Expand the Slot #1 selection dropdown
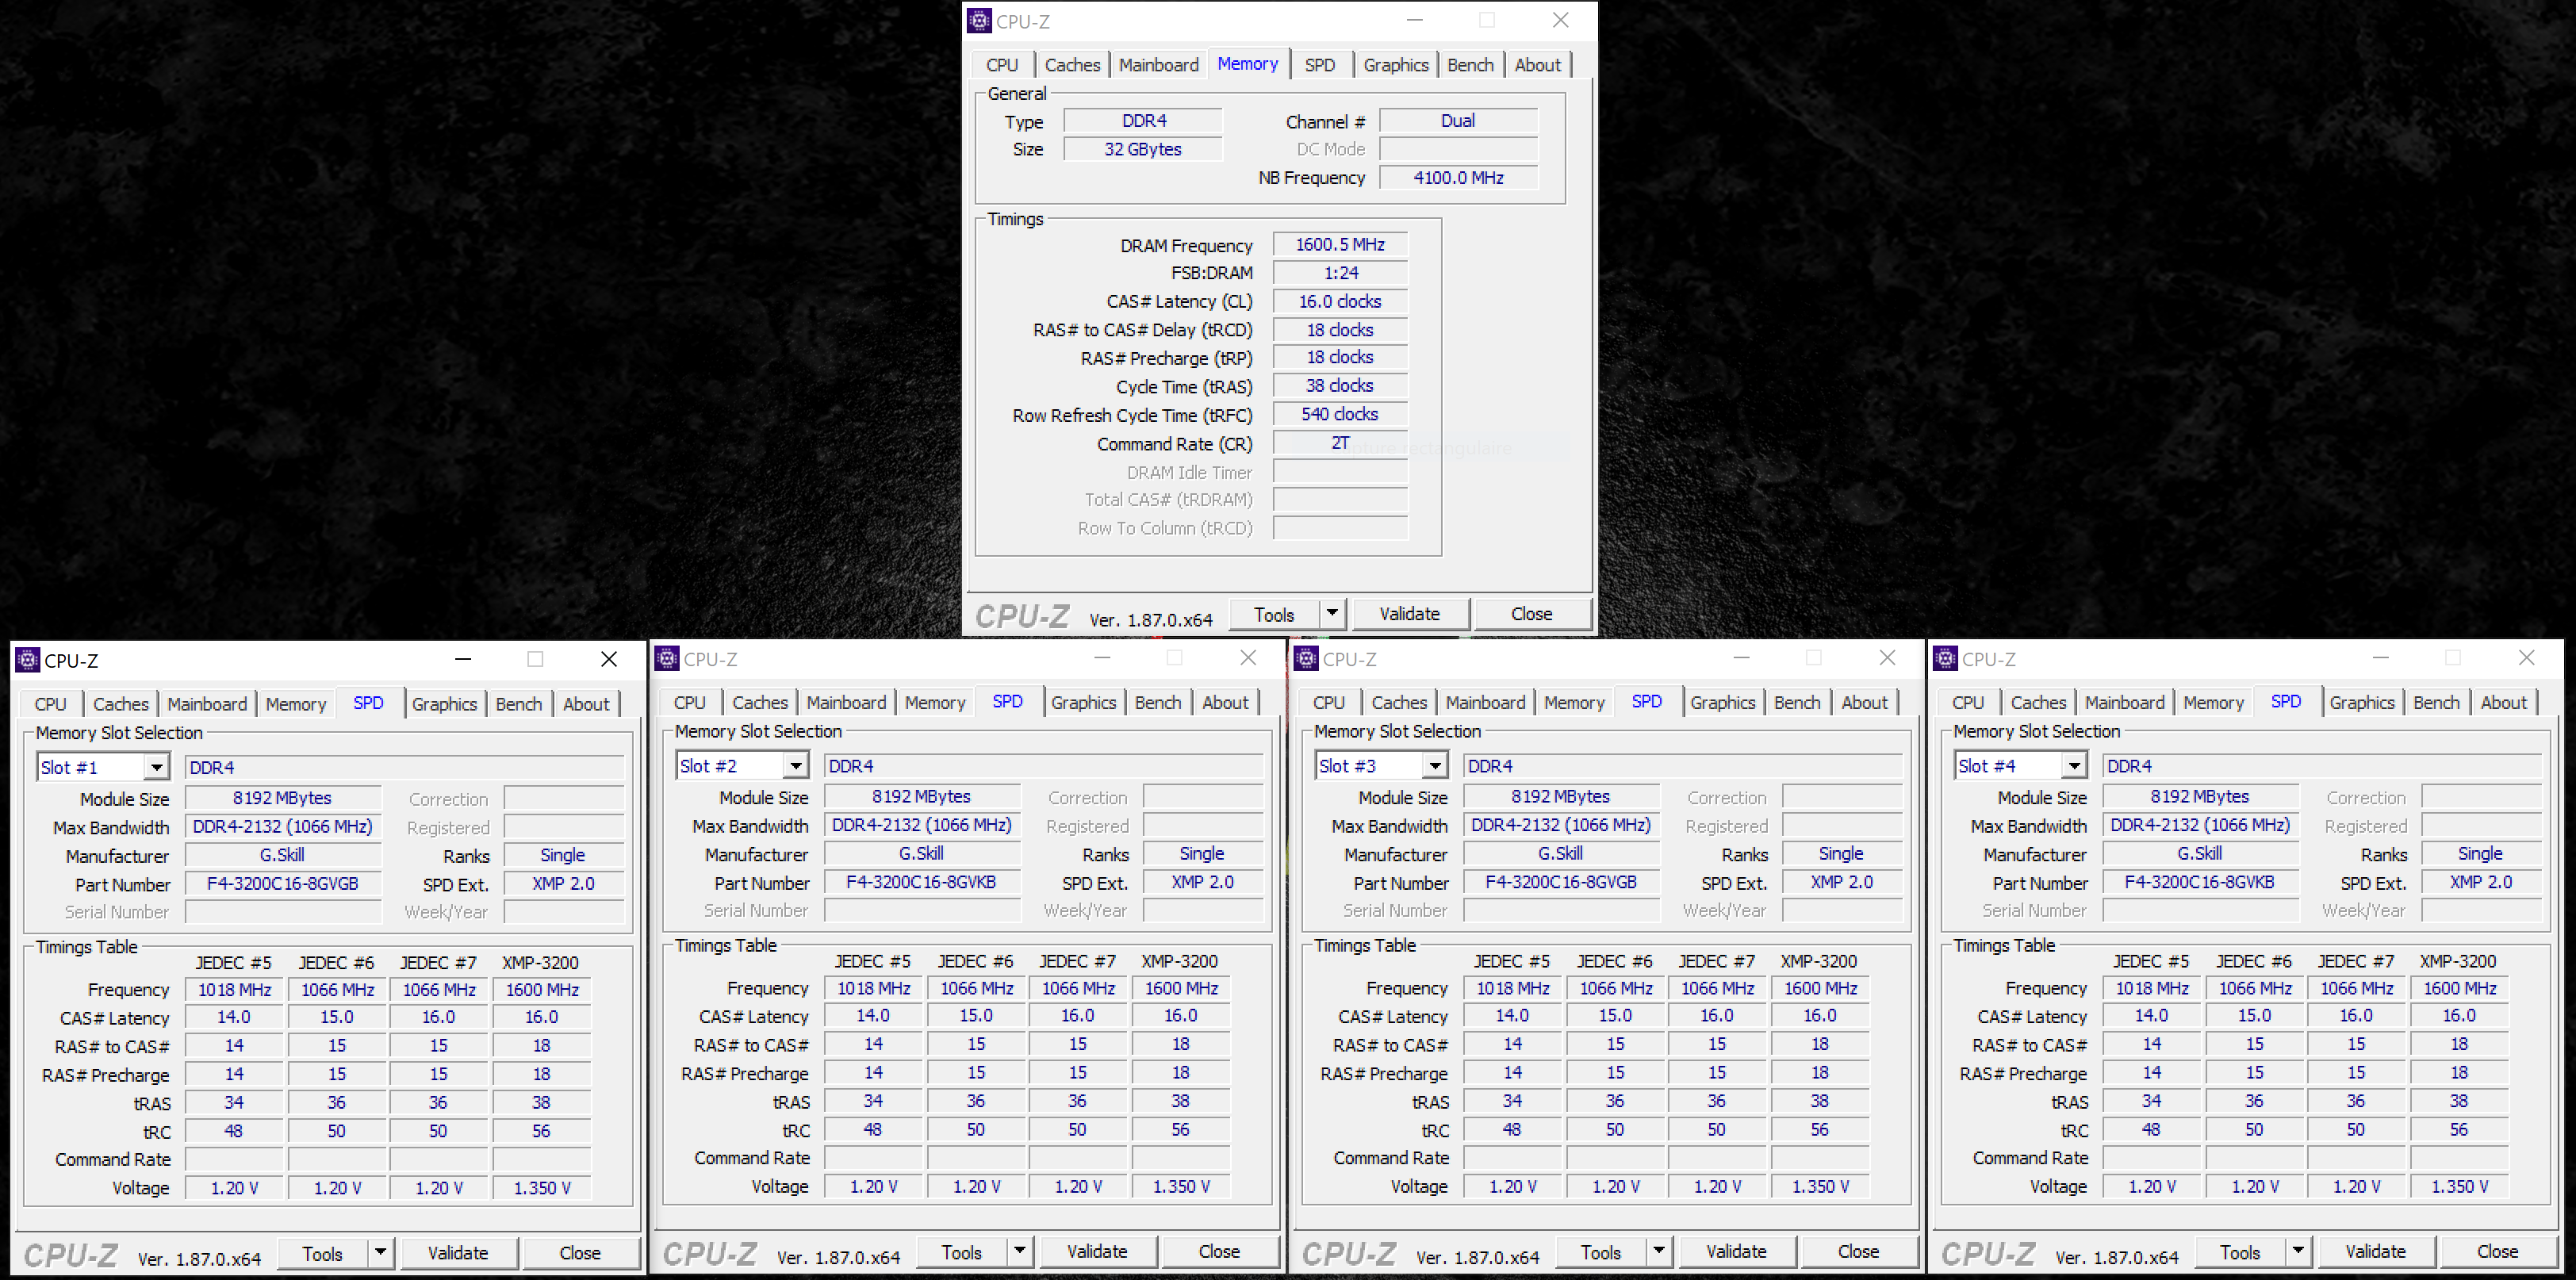2576x1280 pixels. (156, 767)
